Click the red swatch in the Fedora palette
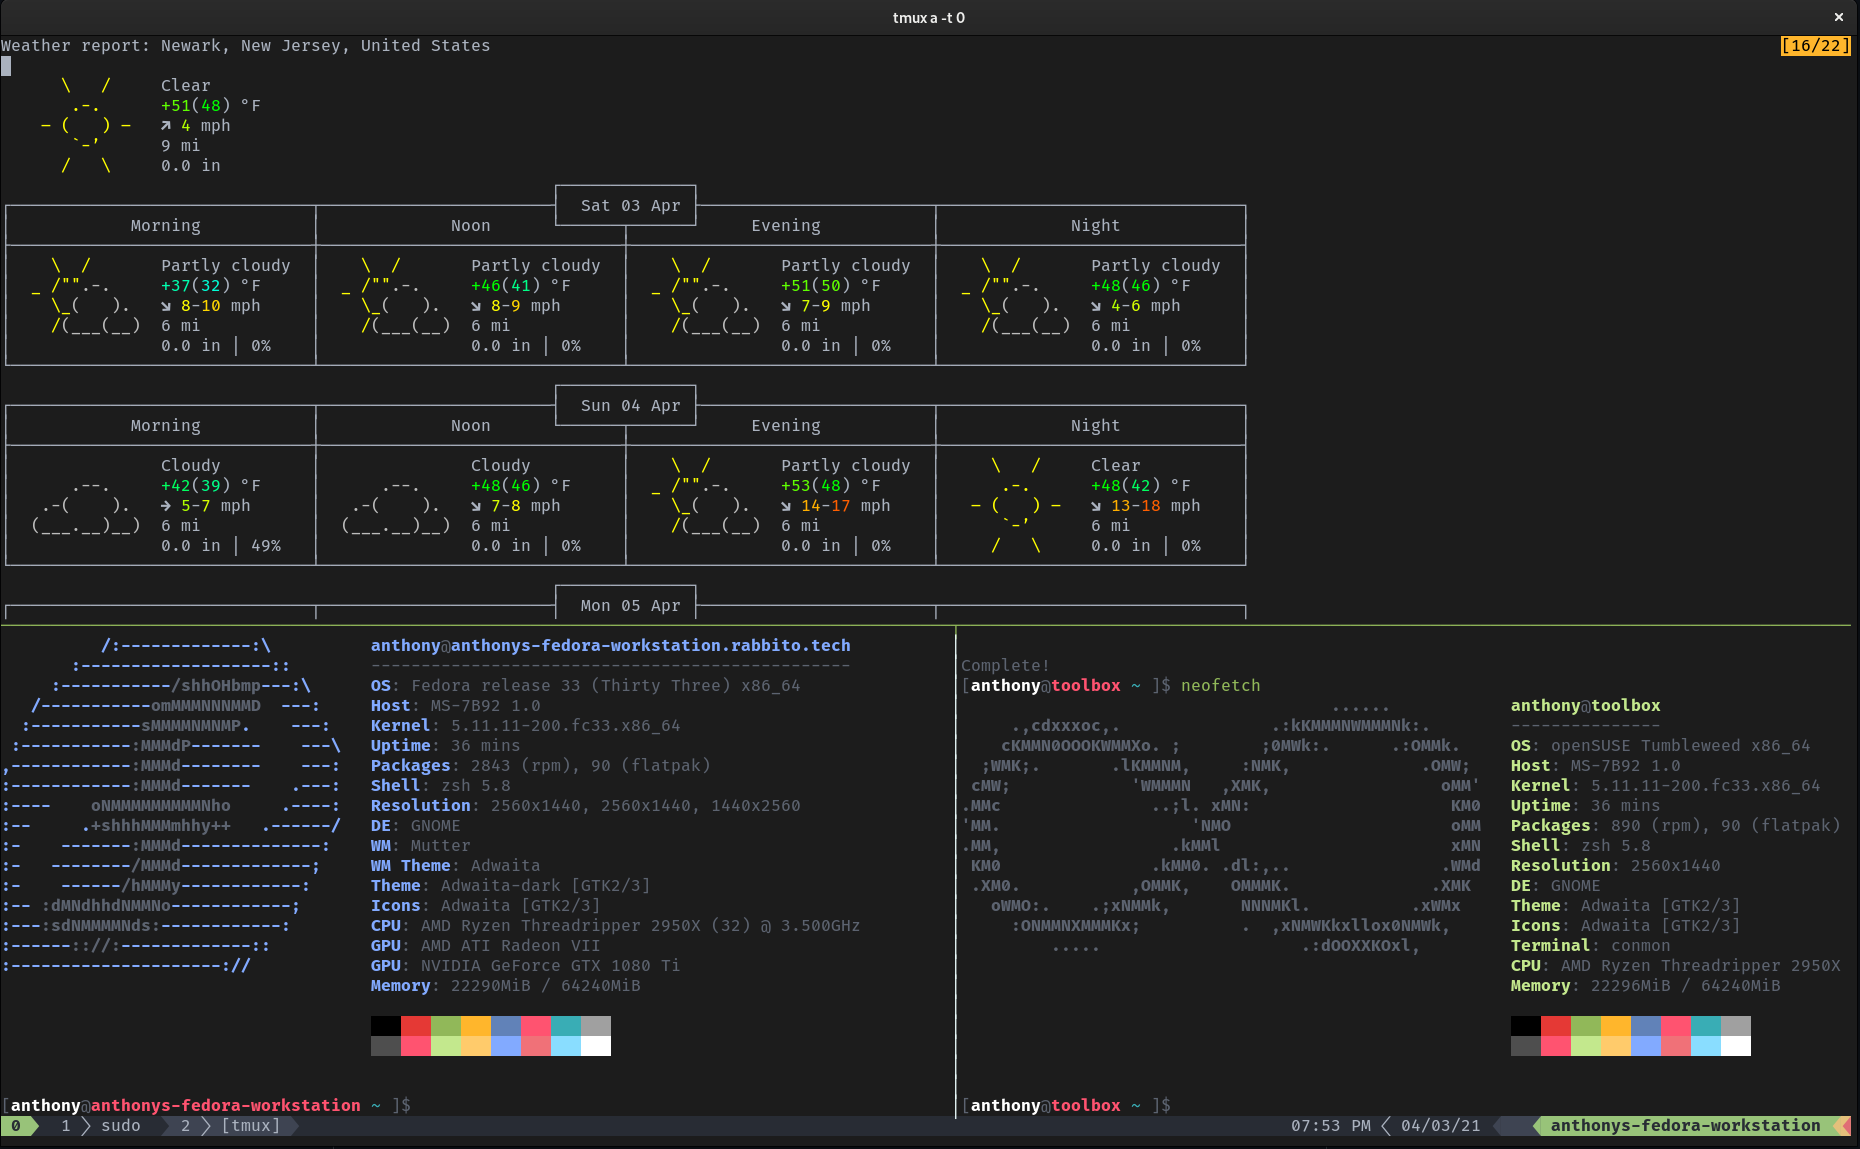The image size is (1860, 1149). [x=416, y=1026]
